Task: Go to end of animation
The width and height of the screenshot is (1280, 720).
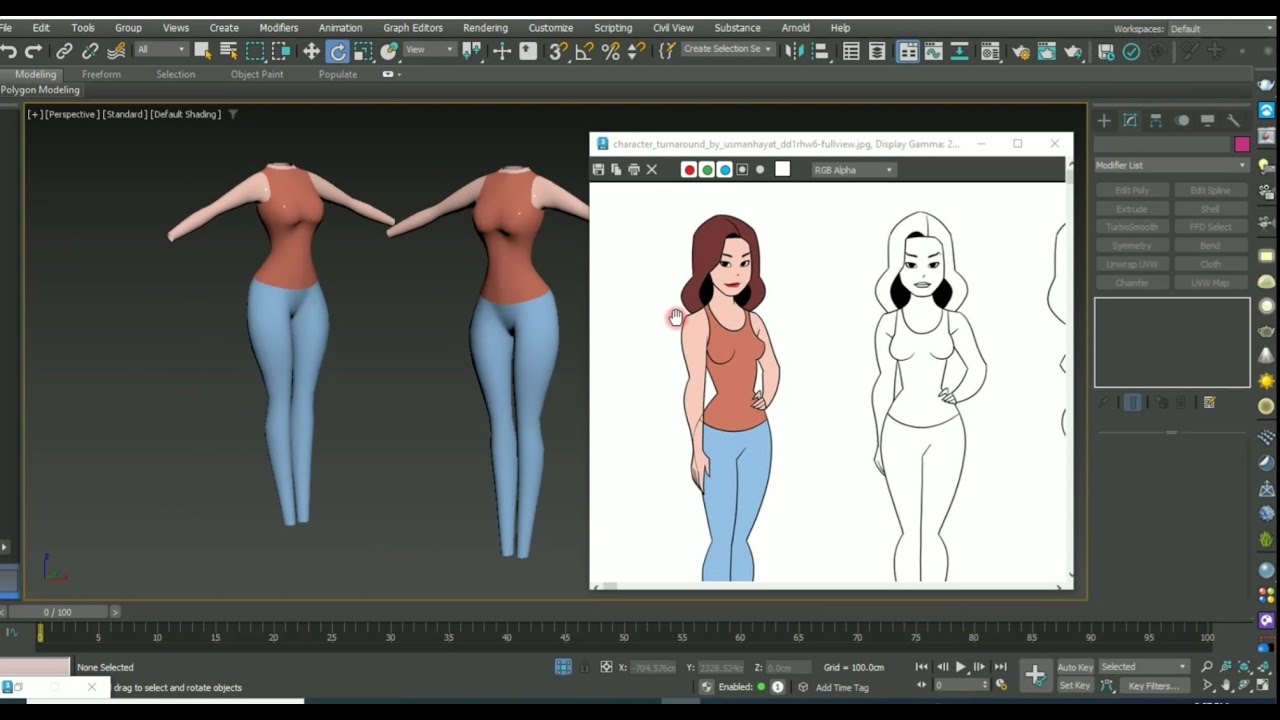Action: click(1000, 667)
